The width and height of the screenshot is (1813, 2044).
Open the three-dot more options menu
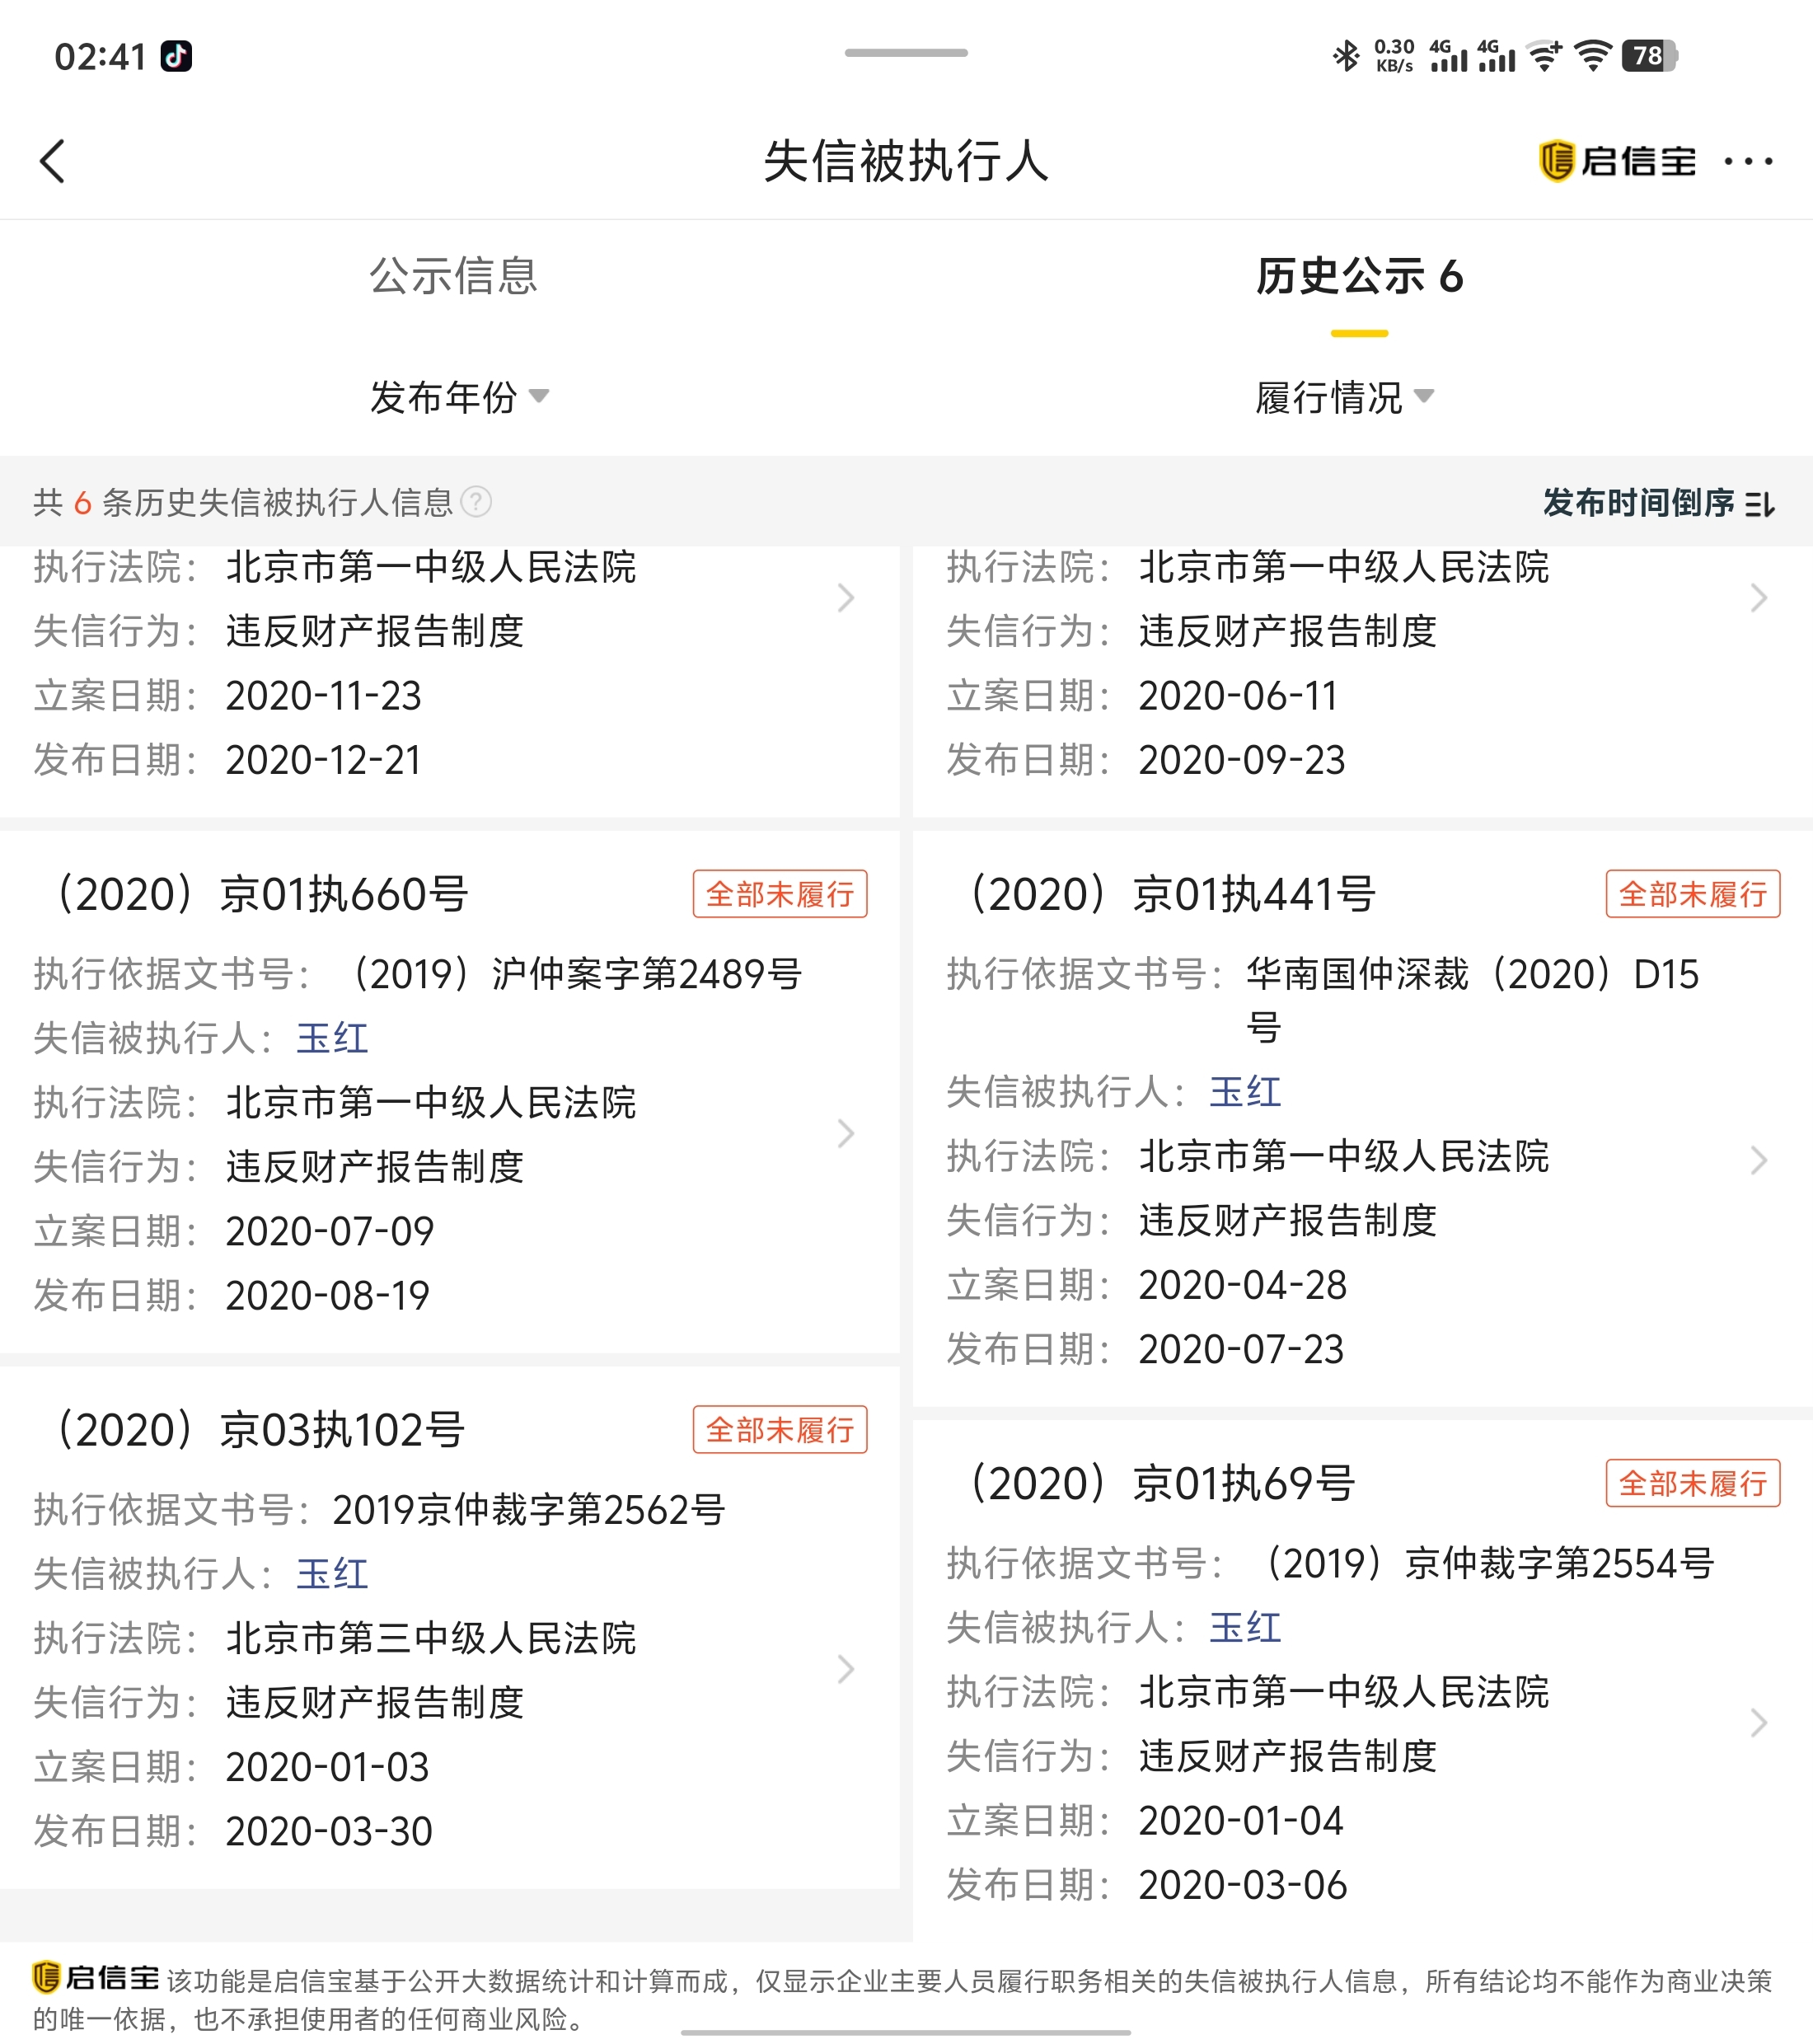coord(1748,161)
